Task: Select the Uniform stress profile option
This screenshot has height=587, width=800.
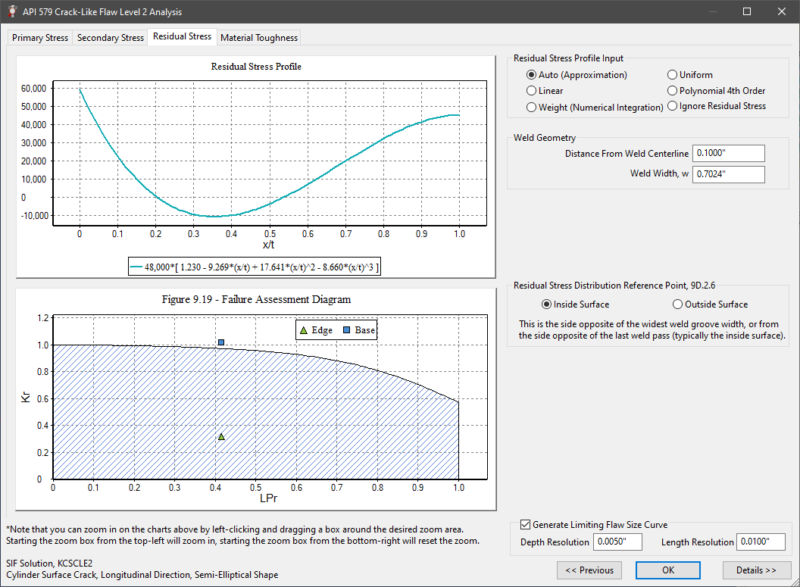Action: pos(673,75)
